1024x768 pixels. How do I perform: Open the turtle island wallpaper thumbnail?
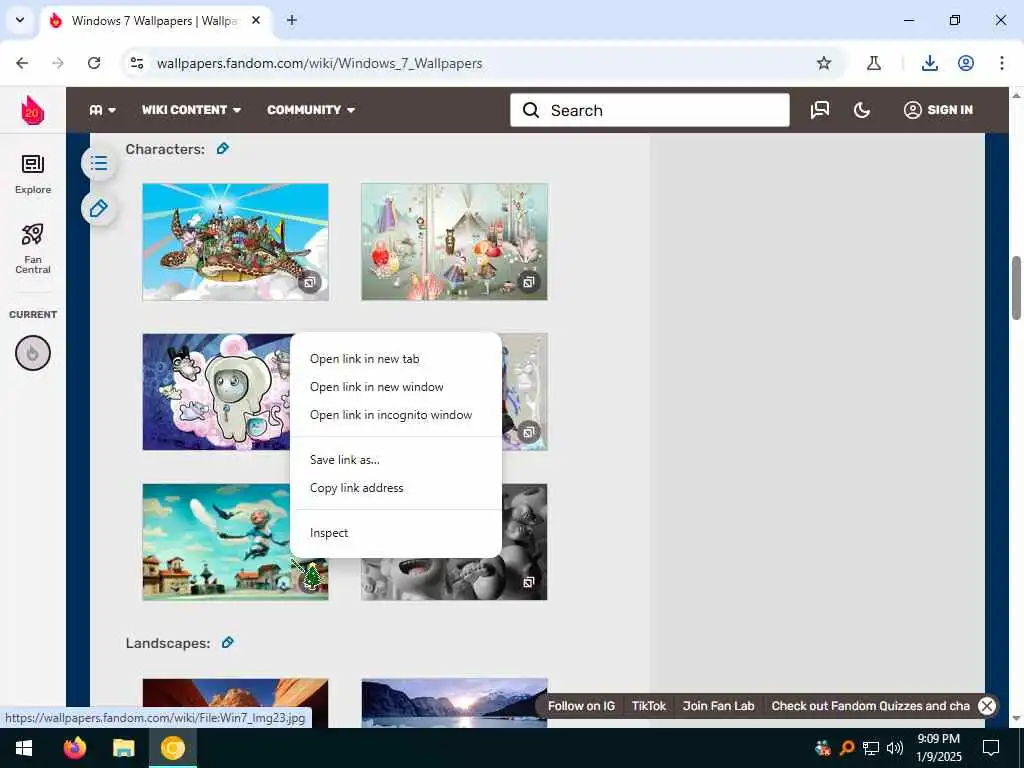point(235,242)
